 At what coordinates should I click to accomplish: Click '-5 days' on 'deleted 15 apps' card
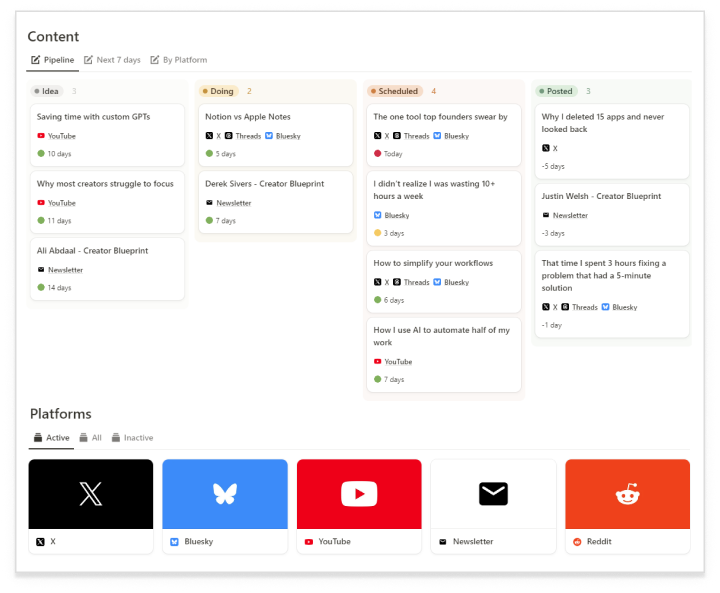pyautogui.click(x=553, y=166)
